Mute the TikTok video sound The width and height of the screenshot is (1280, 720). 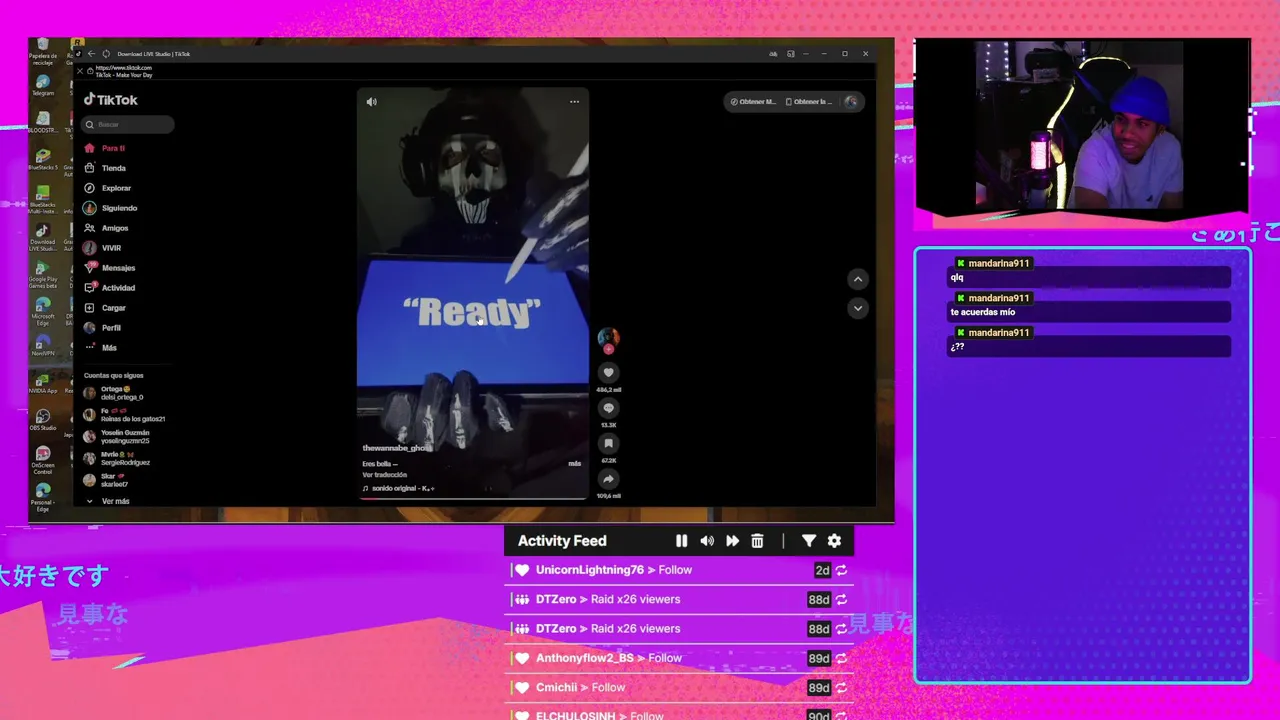(371, 102)
